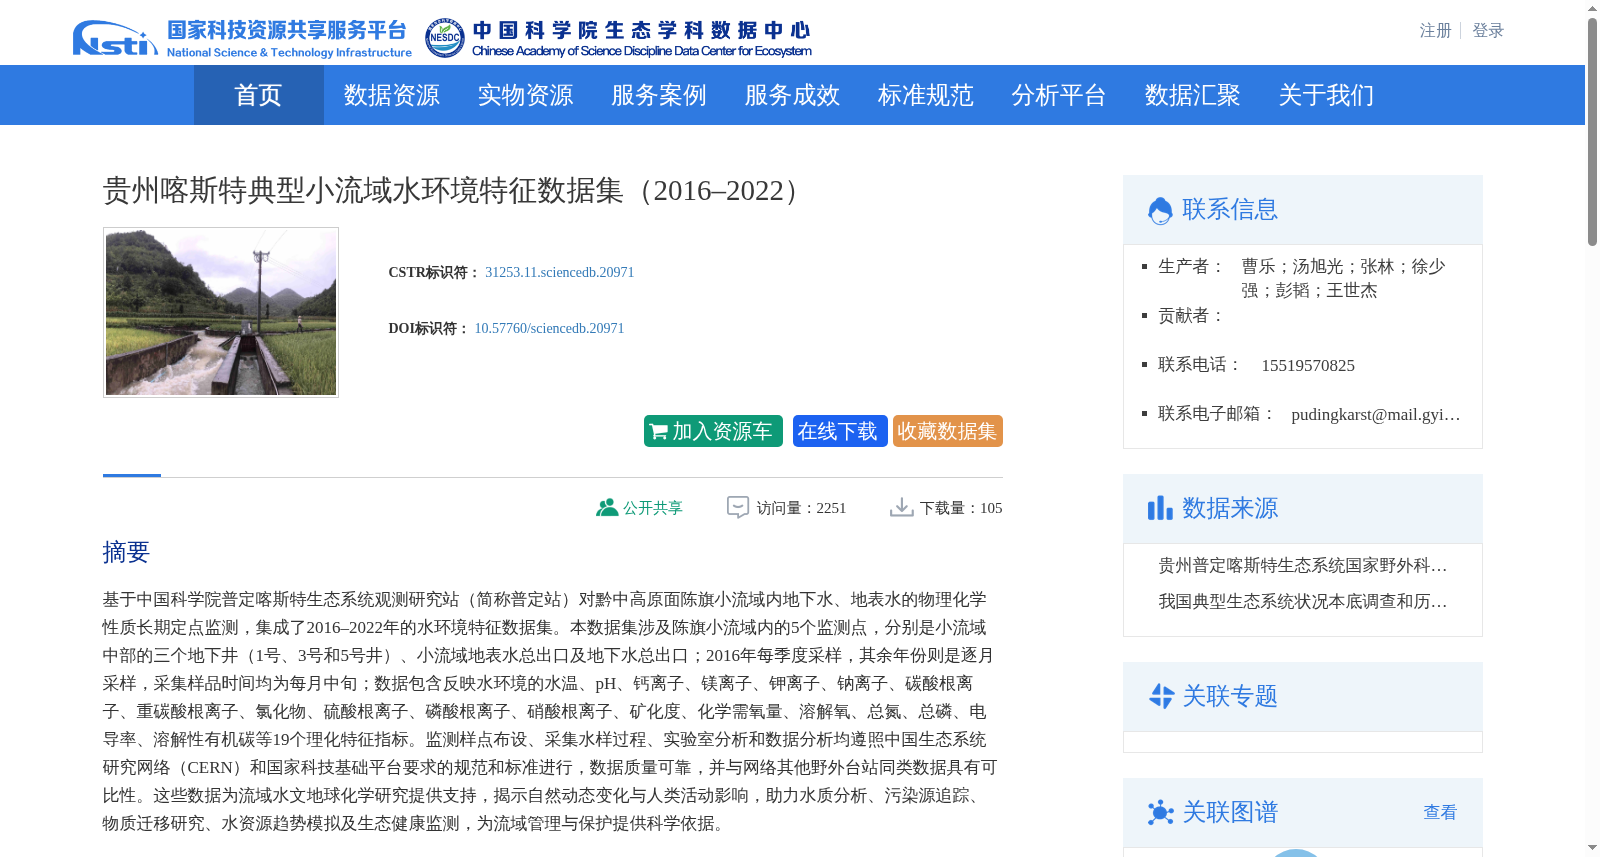
Task: Click the 数据来源 bar chart icon
Action: (x=1160, y=508)
